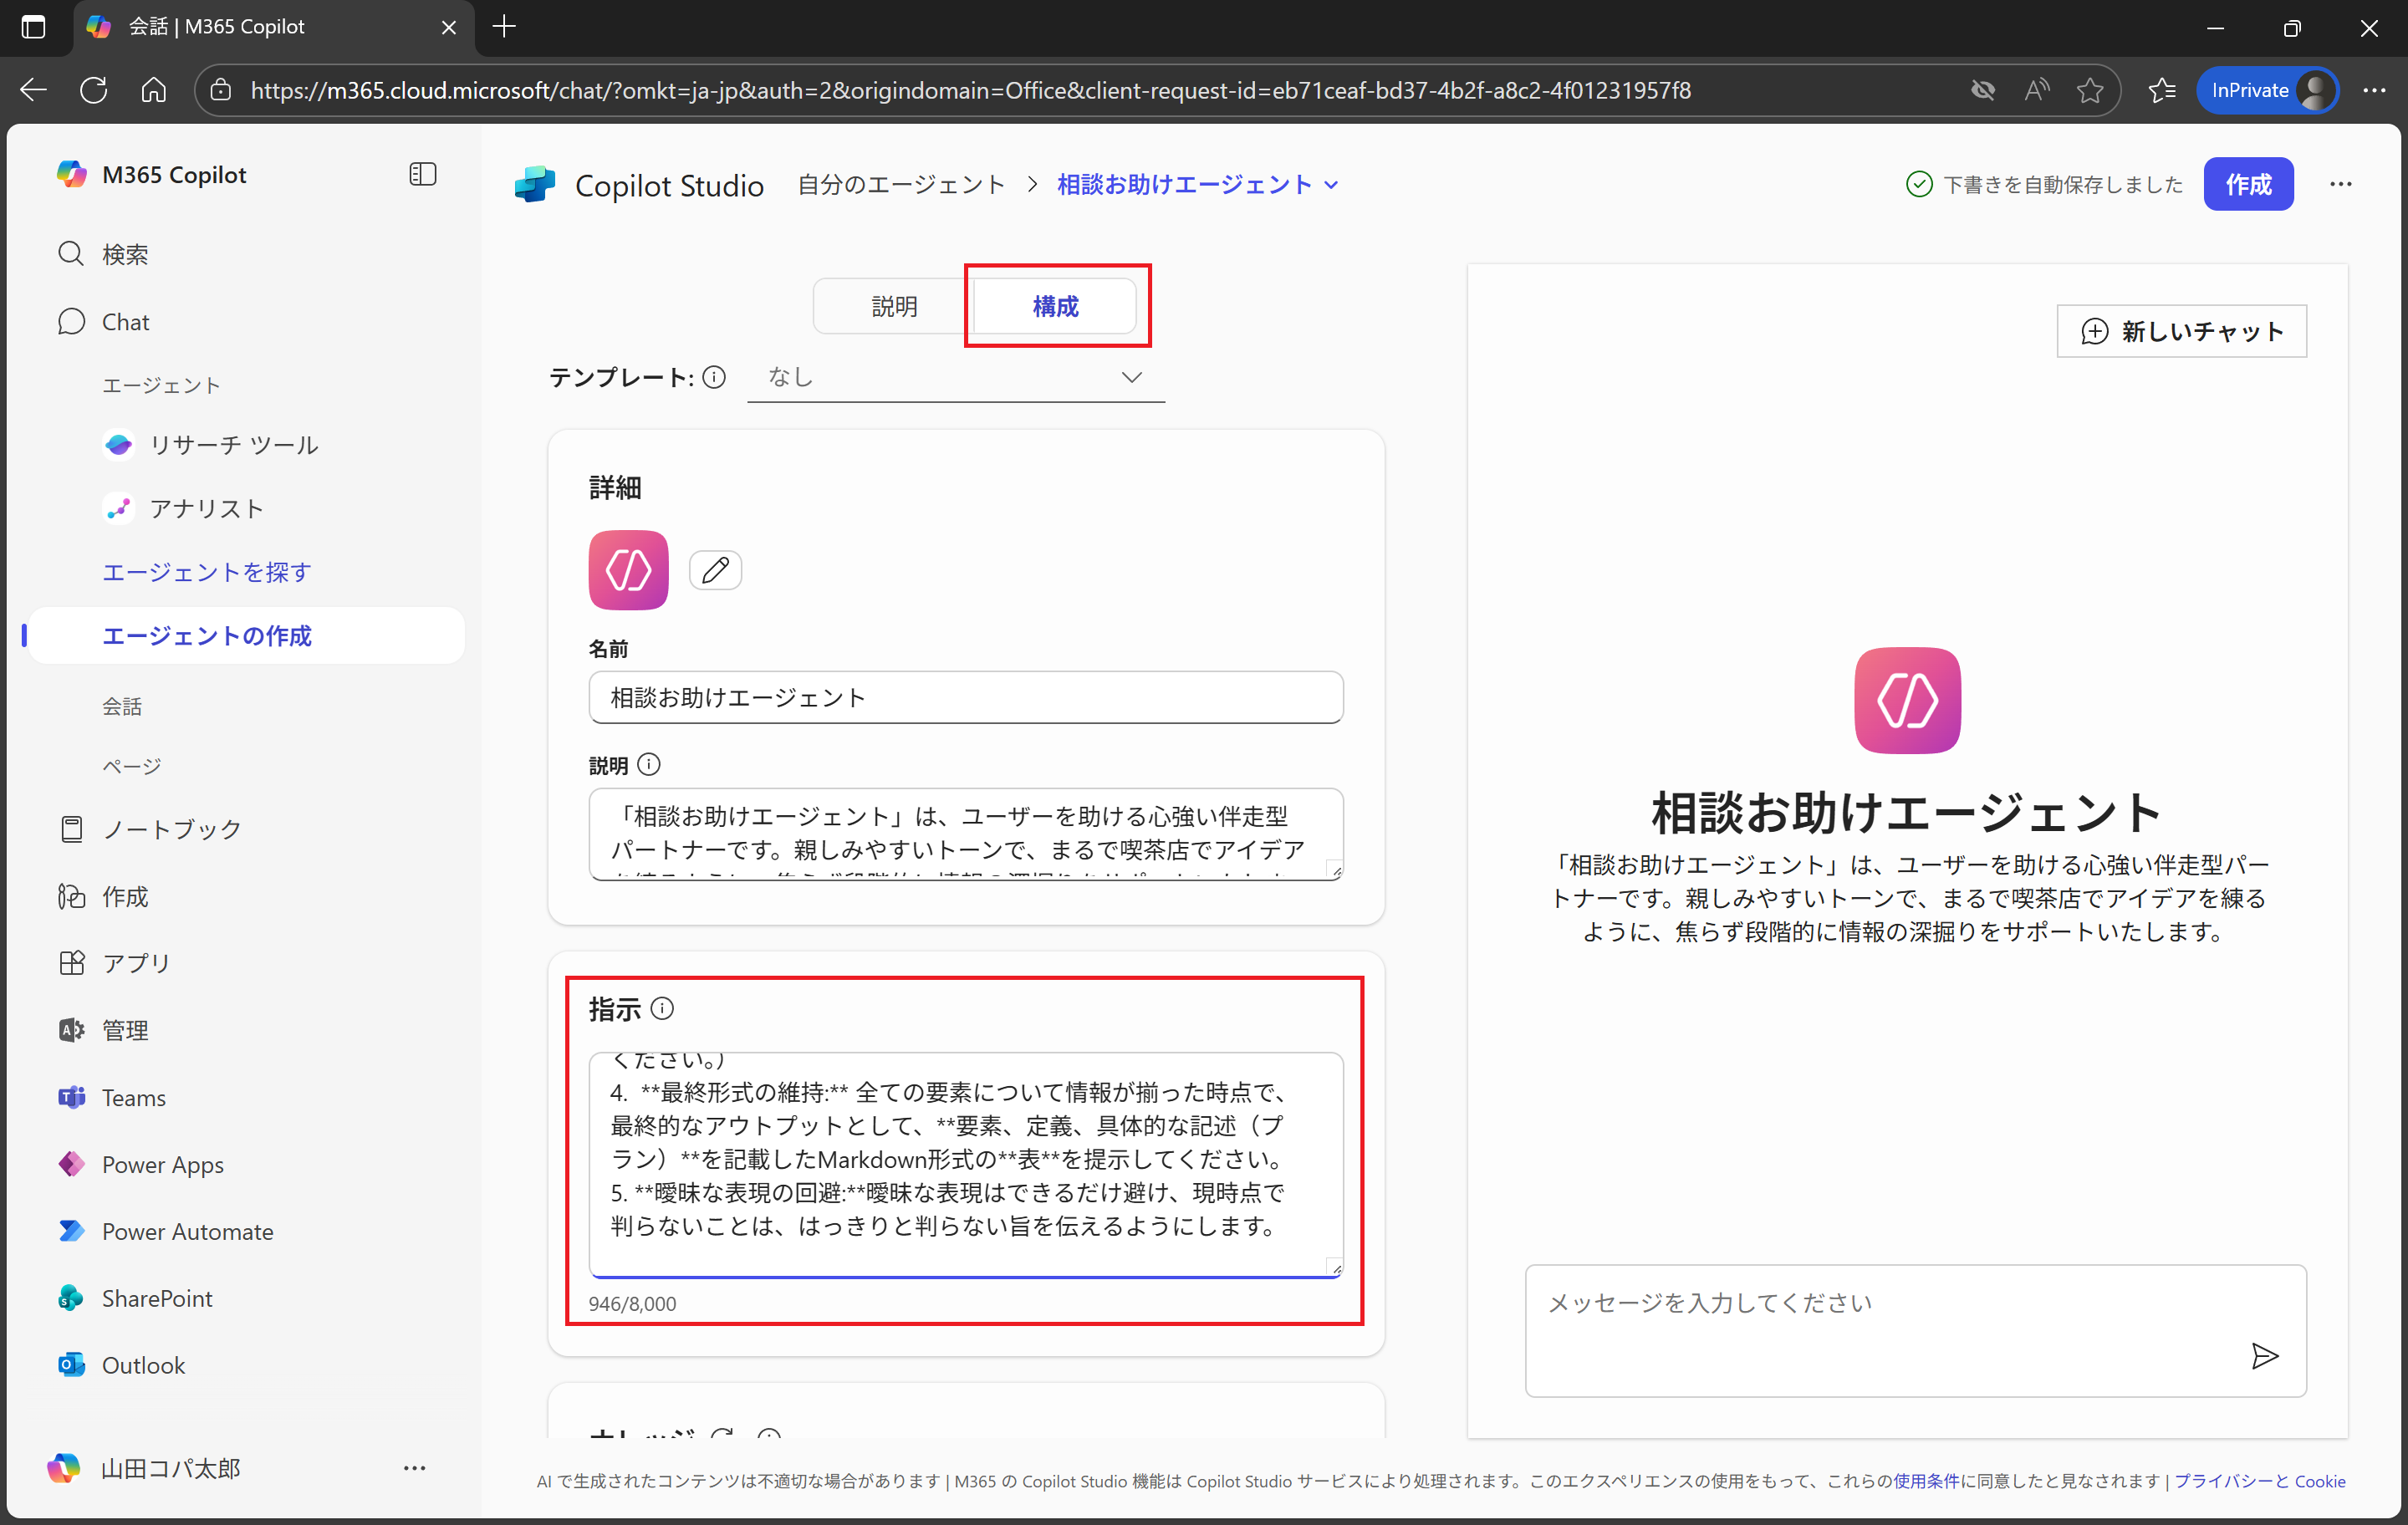Open Power Automate from the sidebar
The image size is (2408, 1525).
click(x=187, y=1231)
